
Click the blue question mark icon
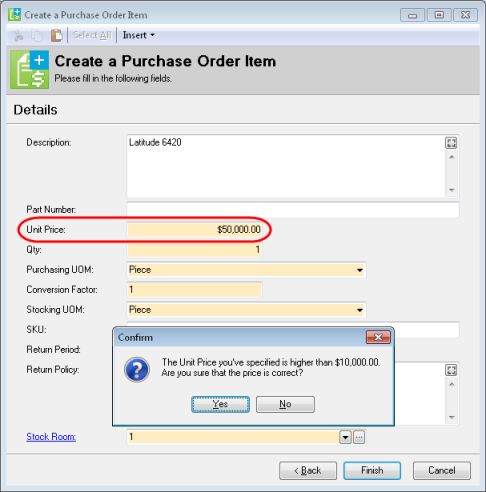pos(137,369)
